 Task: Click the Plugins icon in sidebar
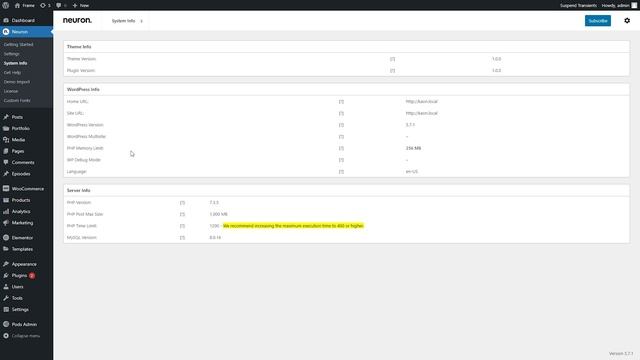click(x=6, y=276)
